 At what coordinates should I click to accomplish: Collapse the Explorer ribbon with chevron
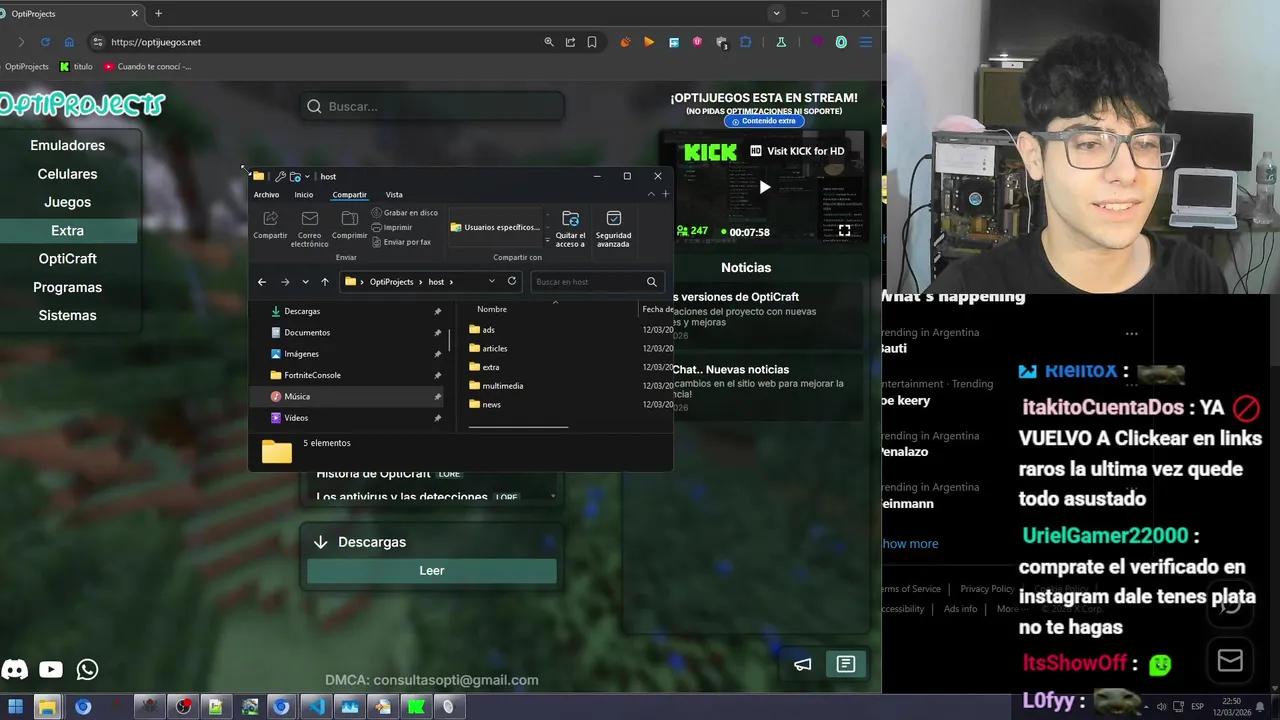pyautogui.click(x=651, y=194)
